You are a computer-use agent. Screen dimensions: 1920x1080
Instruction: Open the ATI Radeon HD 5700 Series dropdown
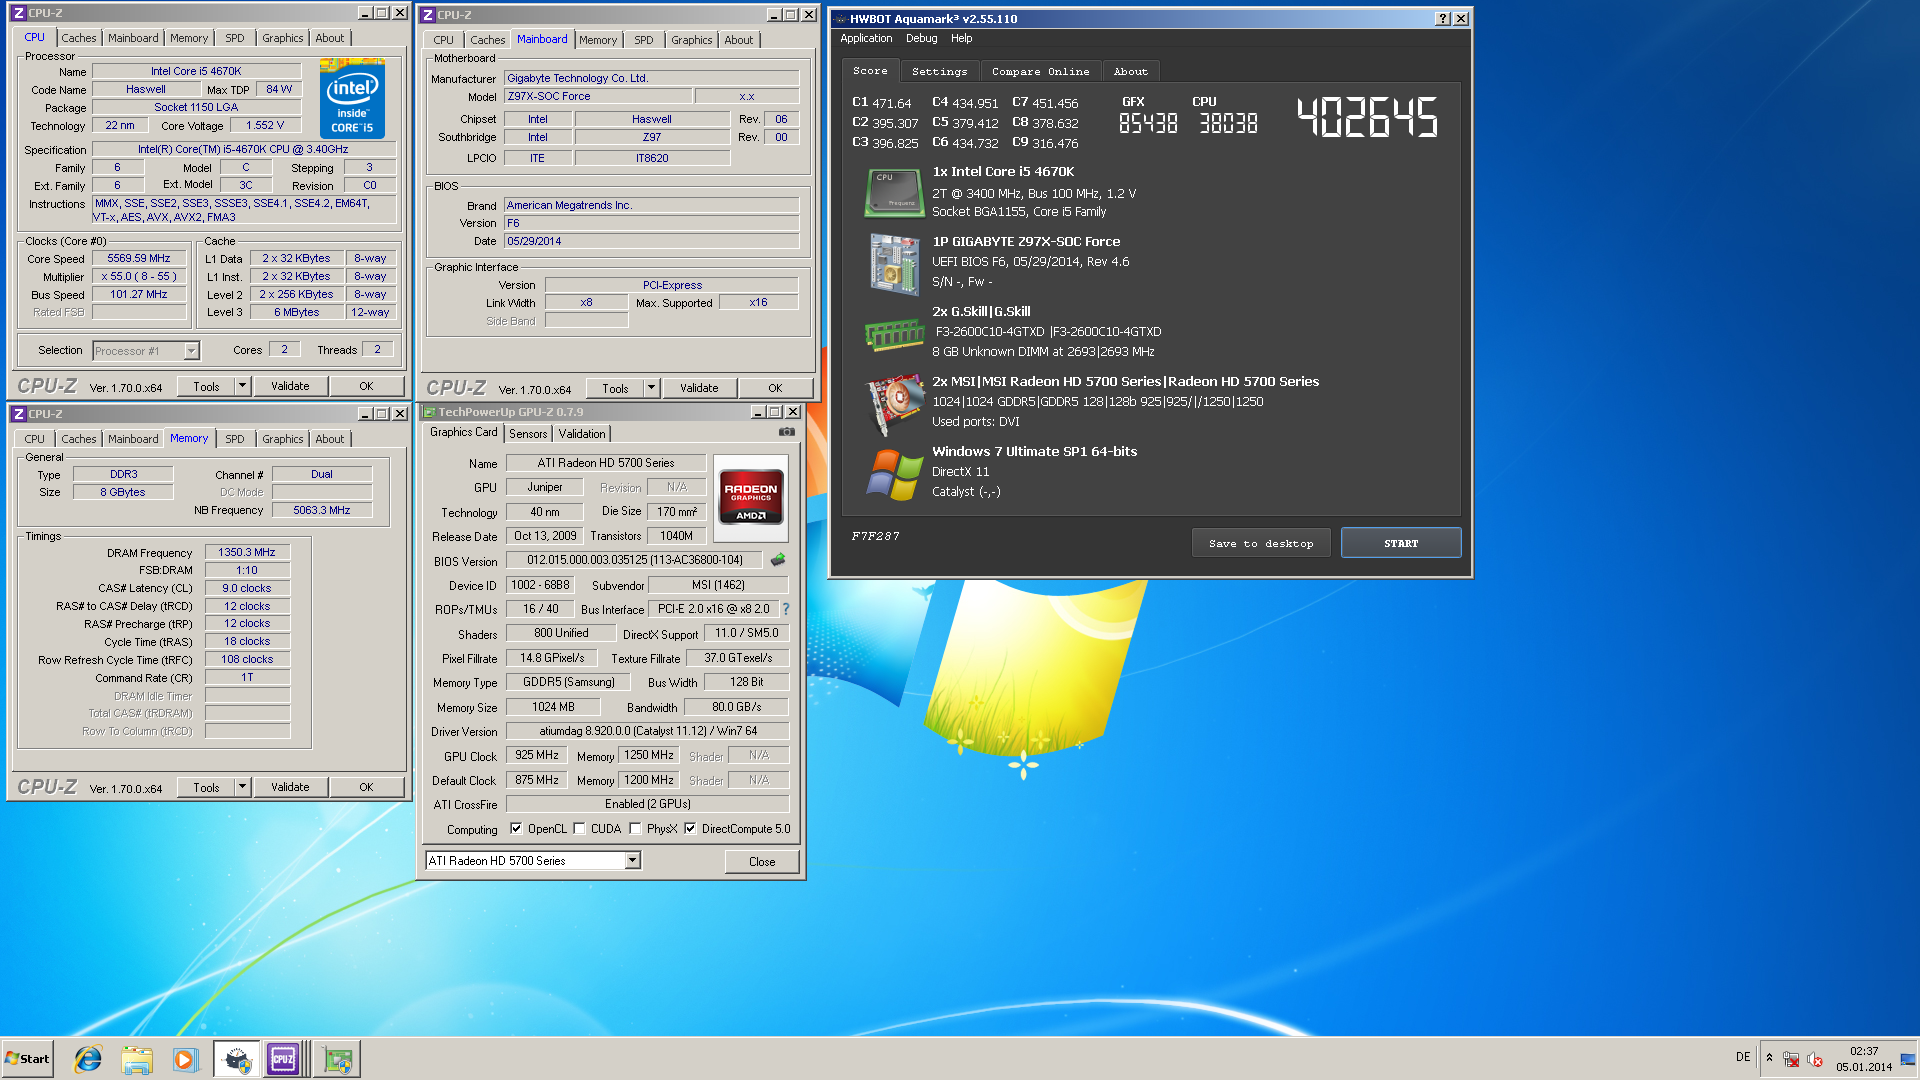click(632, 861)
